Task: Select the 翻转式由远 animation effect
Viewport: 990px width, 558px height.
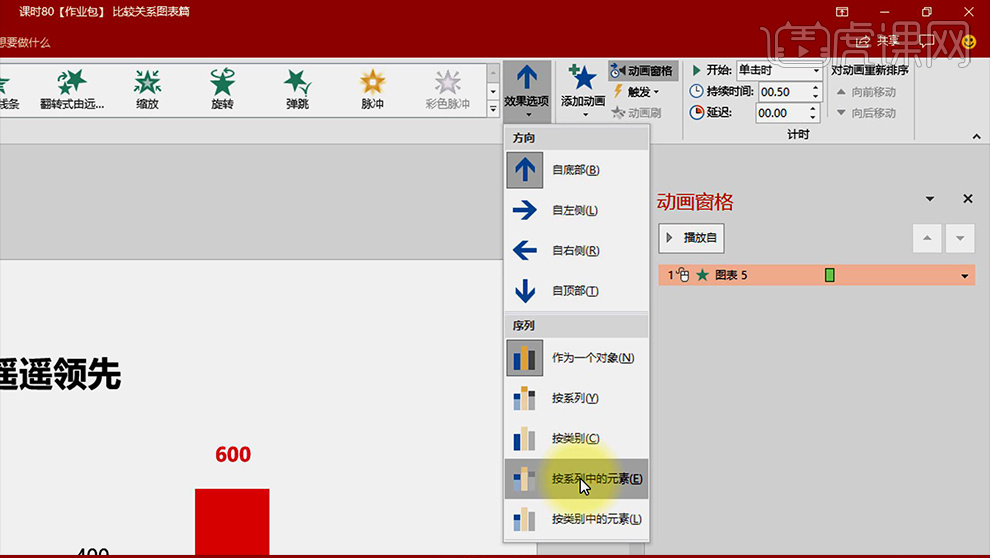Action: pos(71,90)
